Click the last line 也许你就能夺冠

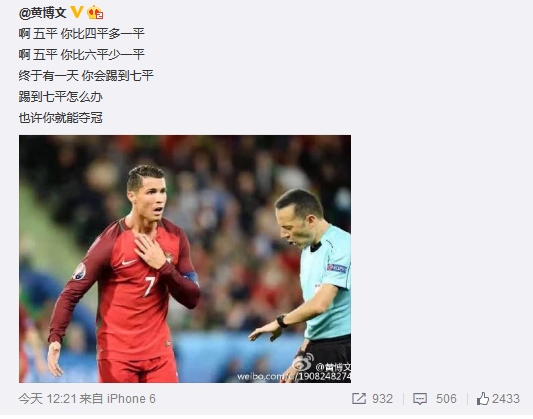(x=61, y=118)
